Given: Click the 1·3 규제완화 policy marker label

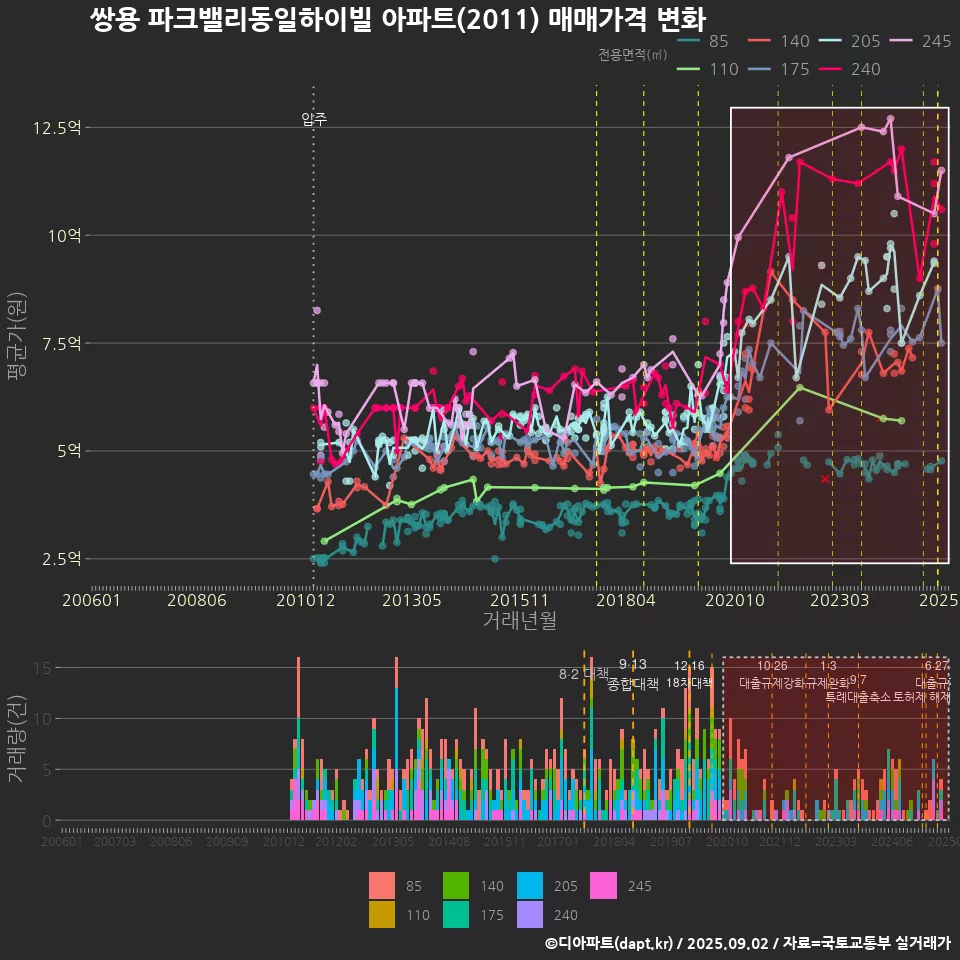Looking at the screenshot, I should coord(828,674).
